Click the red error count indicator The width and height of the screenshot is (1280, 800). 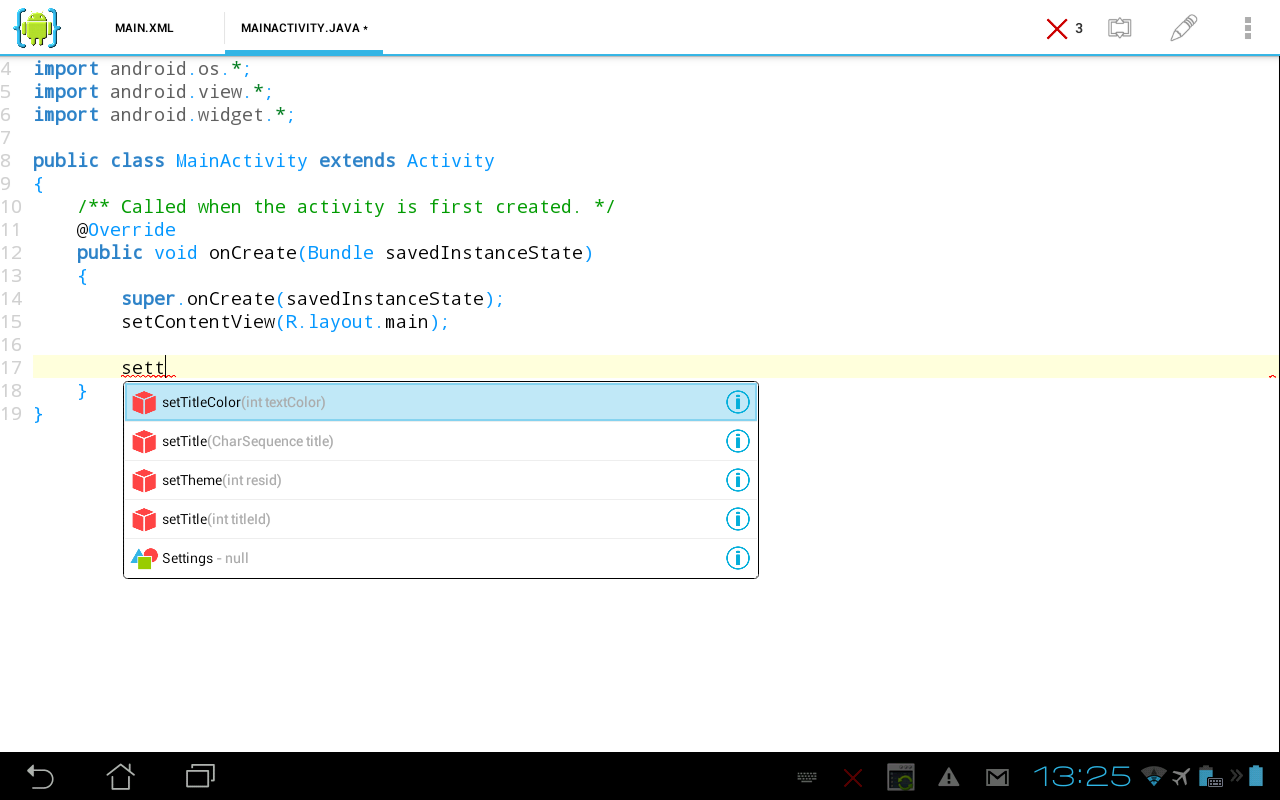[x=1063, y=28]
